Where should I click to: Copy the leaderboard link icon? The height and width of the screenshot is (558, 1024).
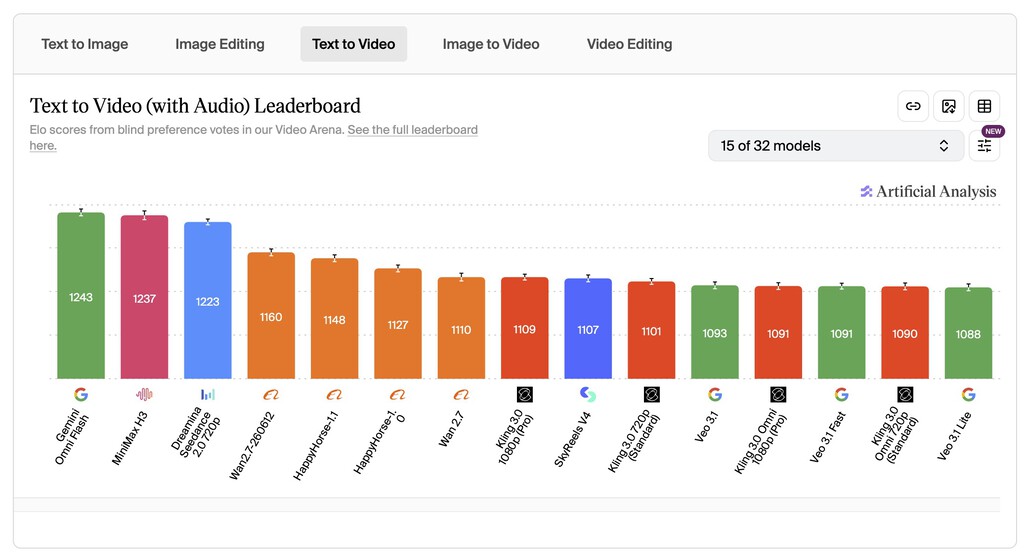click(x=913, y=106)
